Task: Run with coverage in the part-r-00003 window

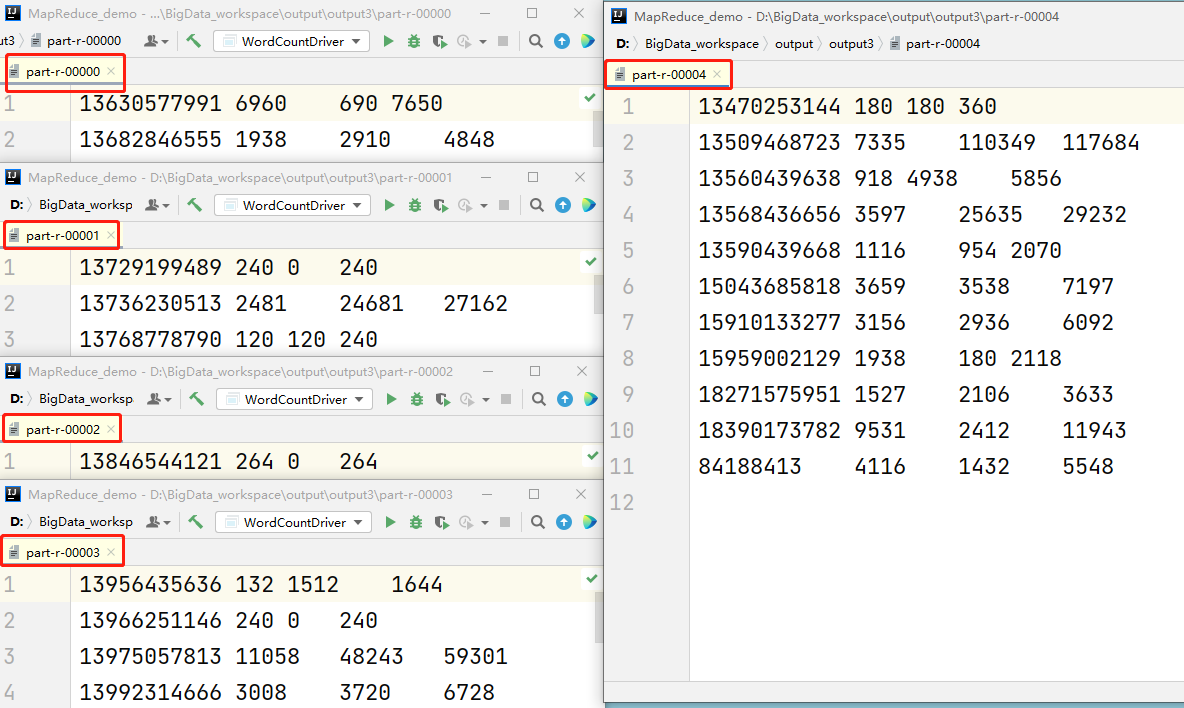Action: (441, 522)
